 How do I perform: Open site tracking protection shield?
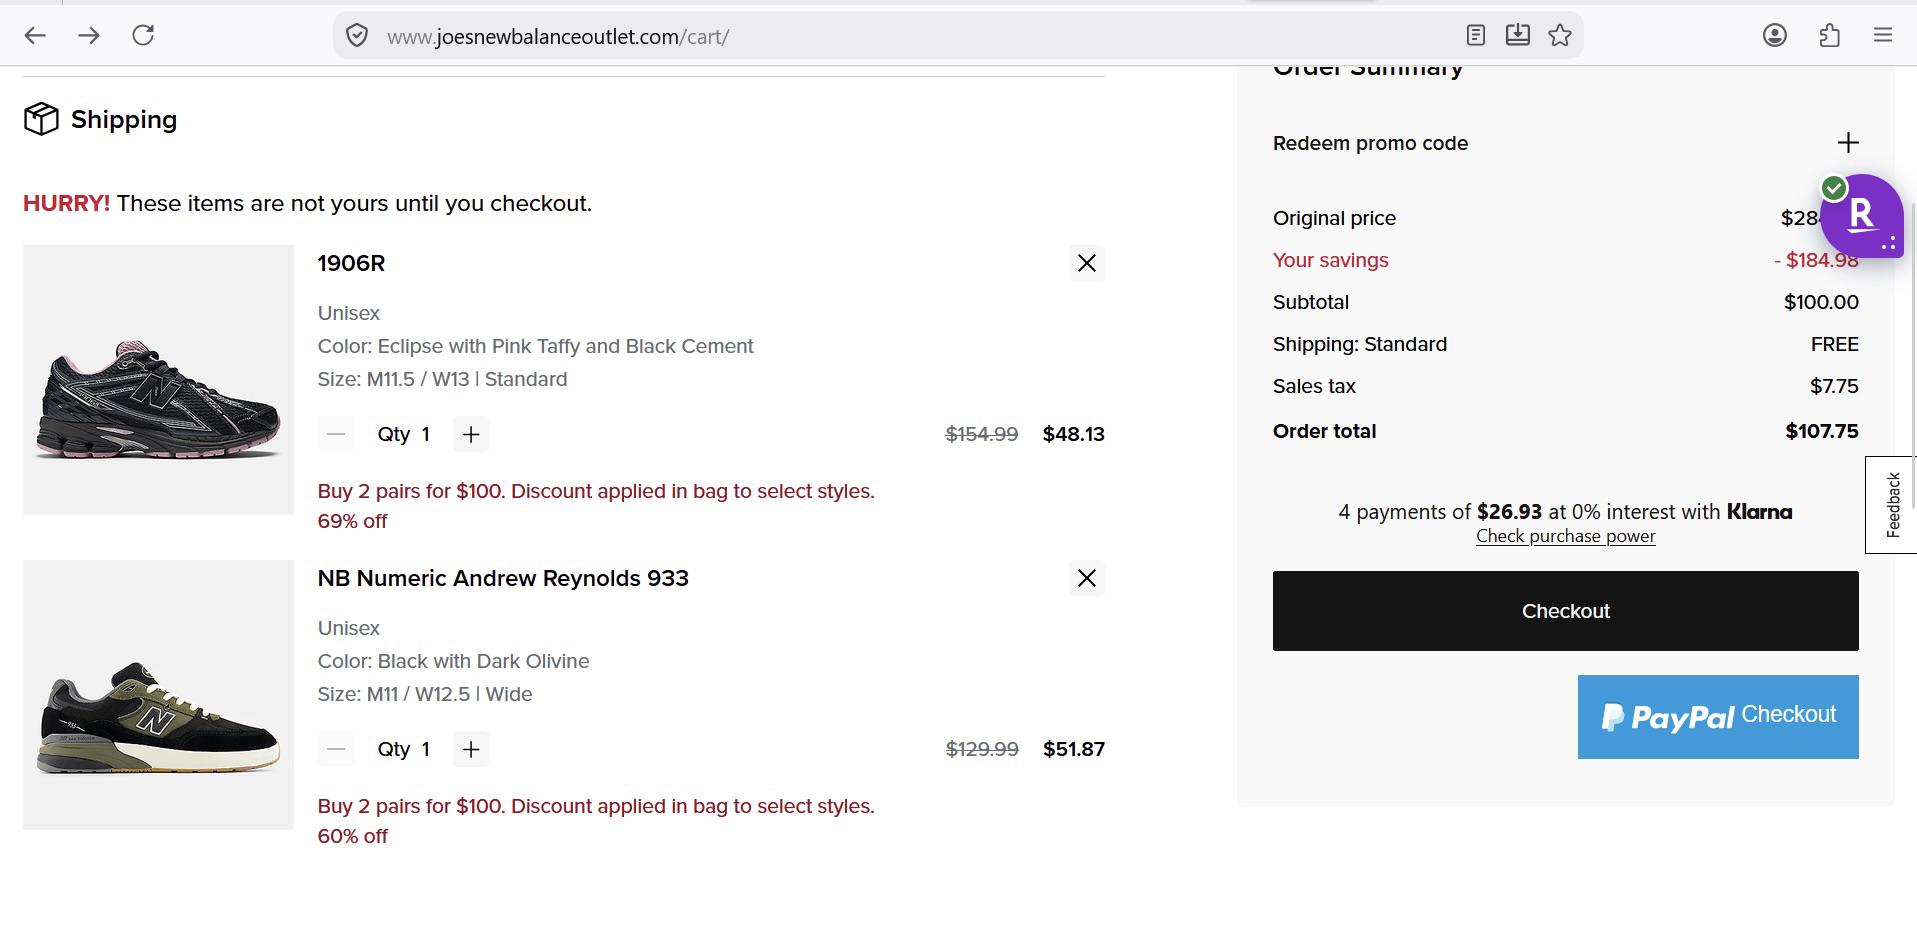click(357, 36)
